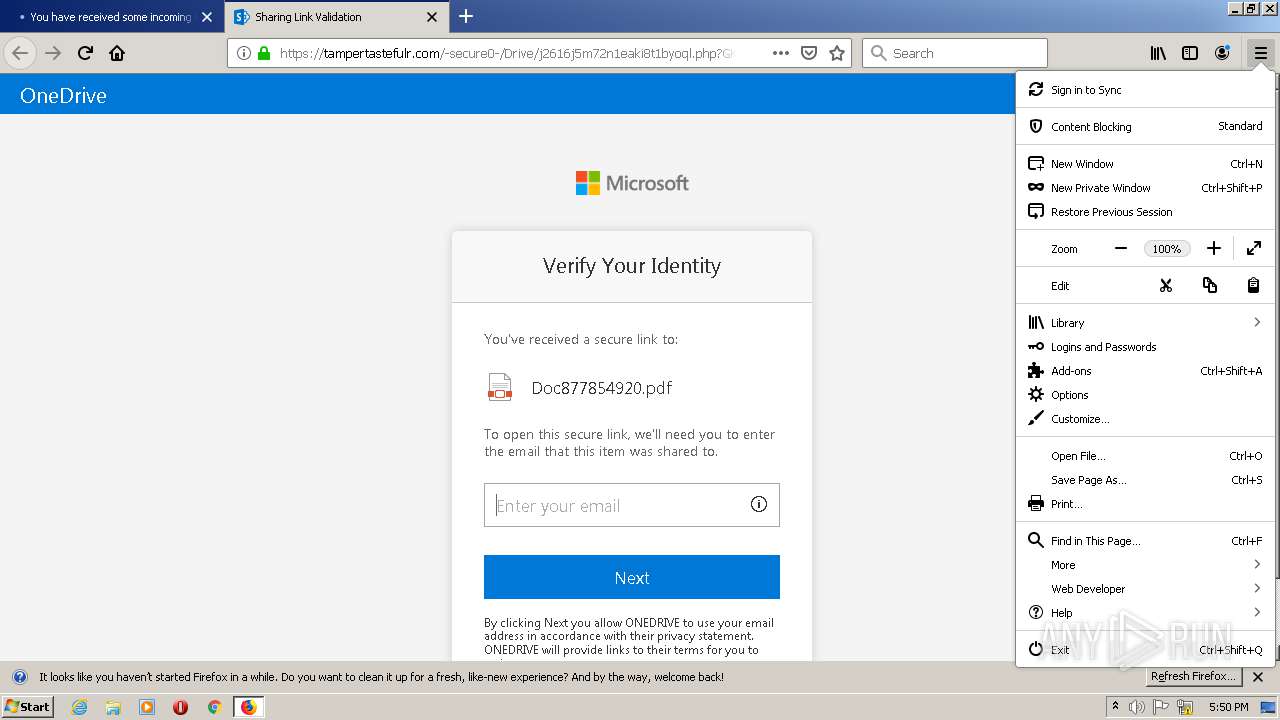Click the Cut scissors icon
1280x720 pixels.
pyautogui.click(x=1165, y=285)
